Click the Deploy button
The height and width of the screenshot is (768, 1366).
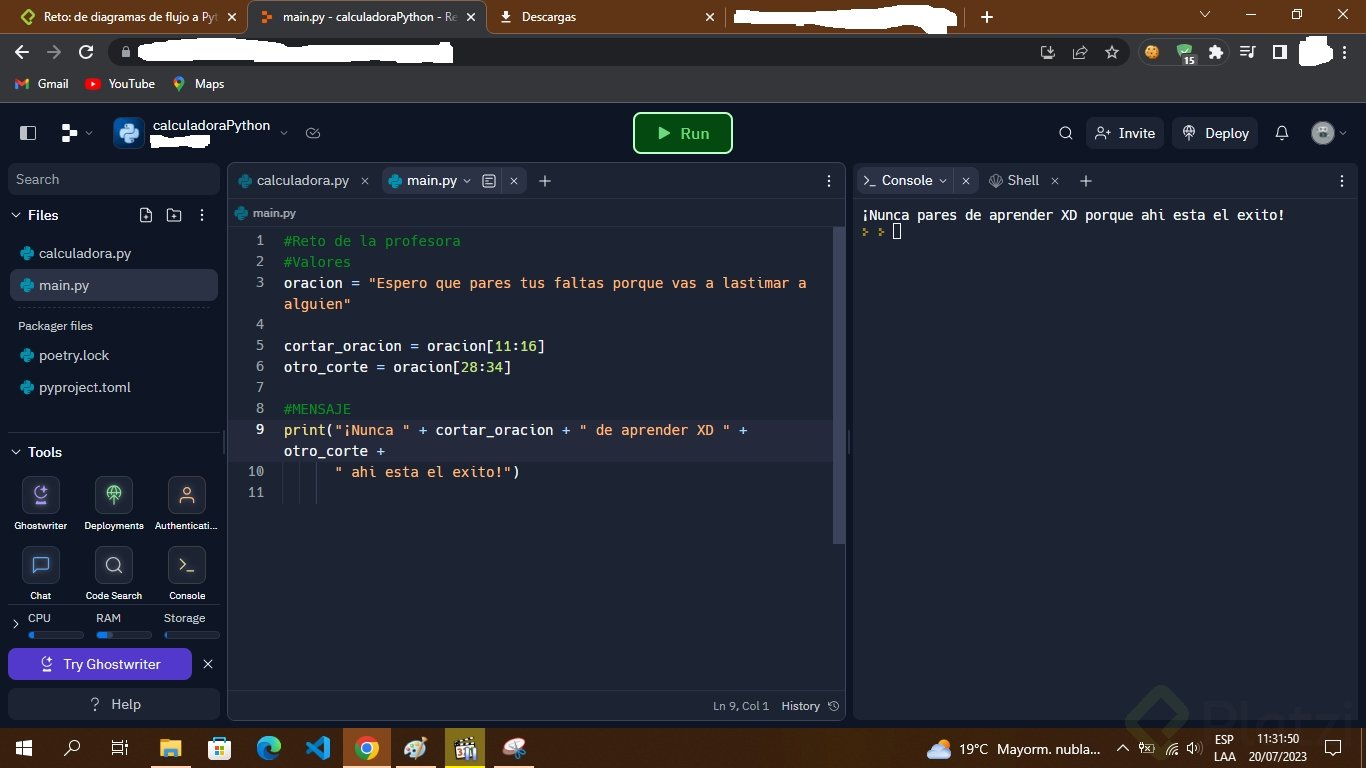1216,133
